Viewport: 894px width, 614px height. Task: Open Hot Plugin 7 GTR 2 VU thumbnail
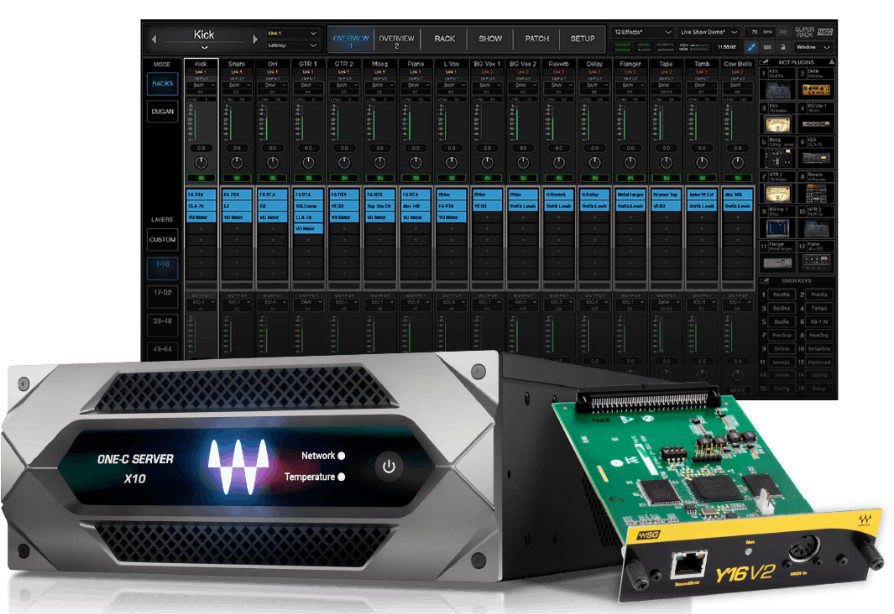pyautogui.click(x=778, y=194)
